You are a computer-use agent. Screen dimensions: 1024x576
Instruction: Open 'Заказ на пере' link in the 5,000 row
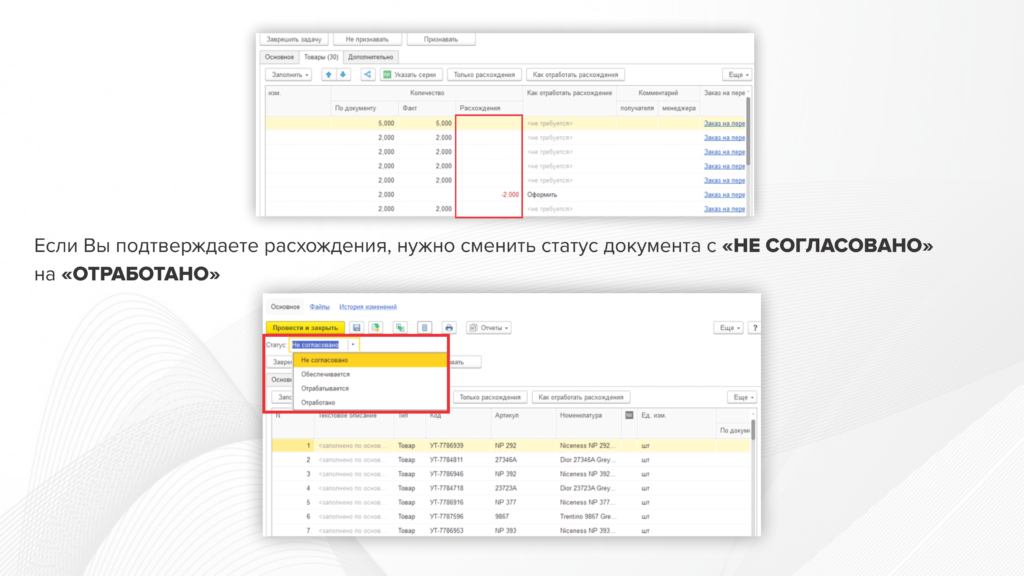pos(724,123)
